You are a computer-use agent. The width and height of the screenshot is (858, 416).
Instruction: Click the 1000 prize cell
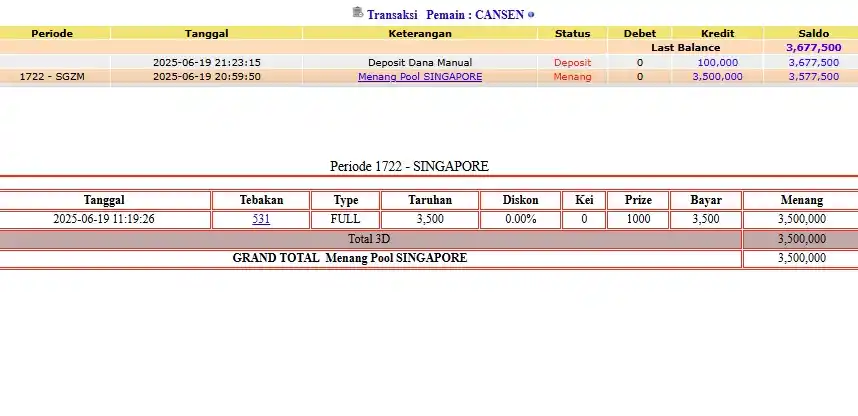[638, 219]
